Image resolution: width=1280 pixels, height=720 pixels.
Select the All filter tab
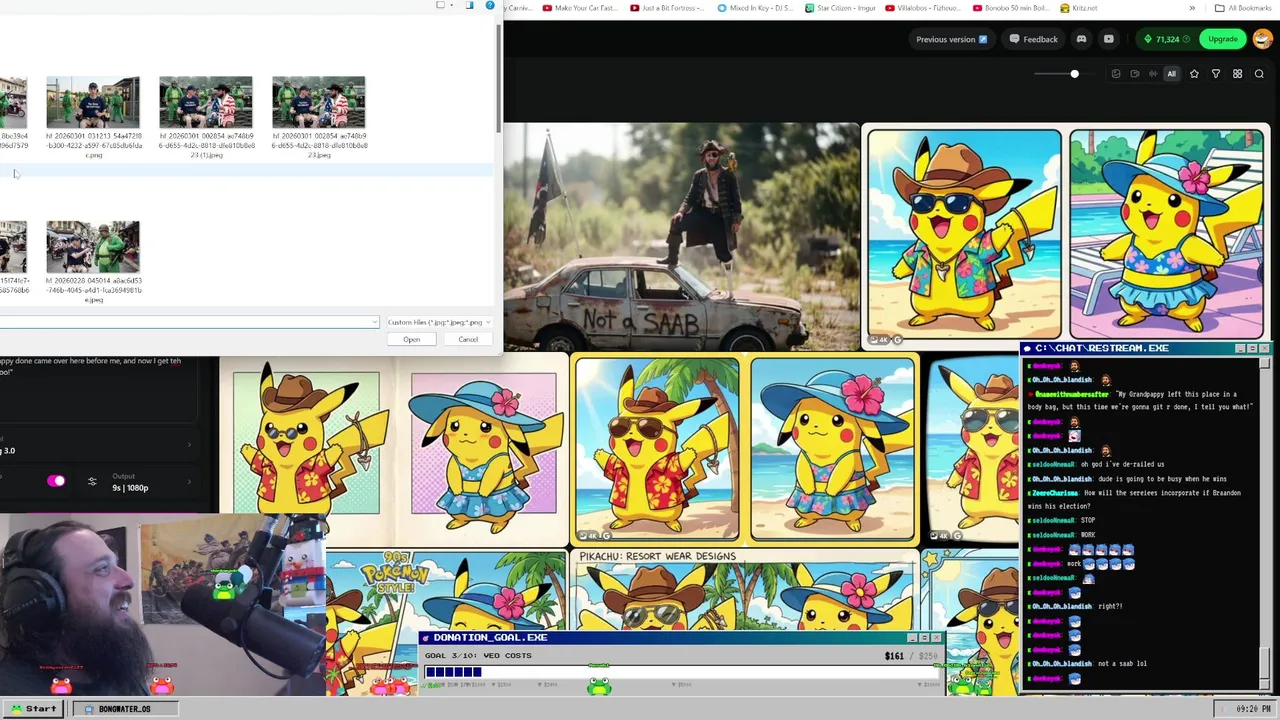(1171, 74)
